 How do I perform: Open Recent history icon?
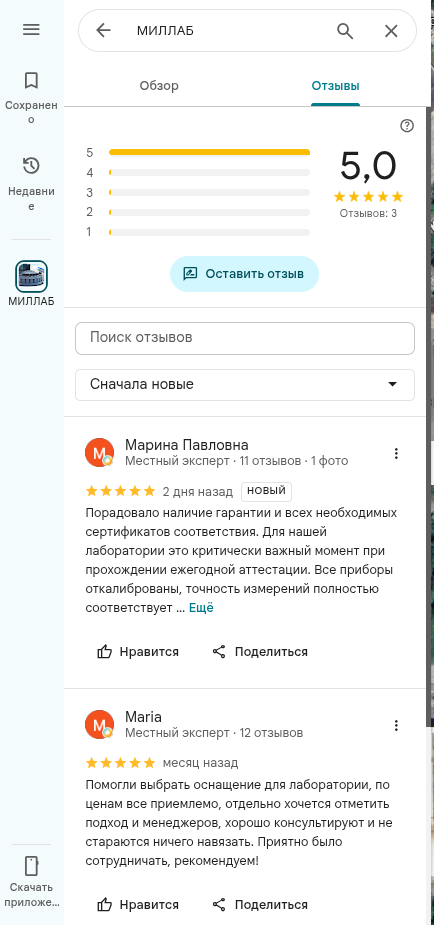pos(31,166)
